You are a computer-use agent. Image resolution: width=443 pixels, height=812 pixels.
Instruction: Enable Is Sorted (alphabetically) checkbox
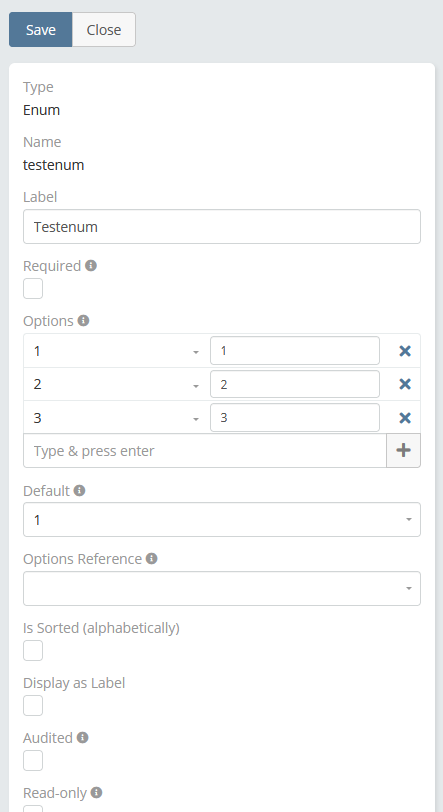33,650
